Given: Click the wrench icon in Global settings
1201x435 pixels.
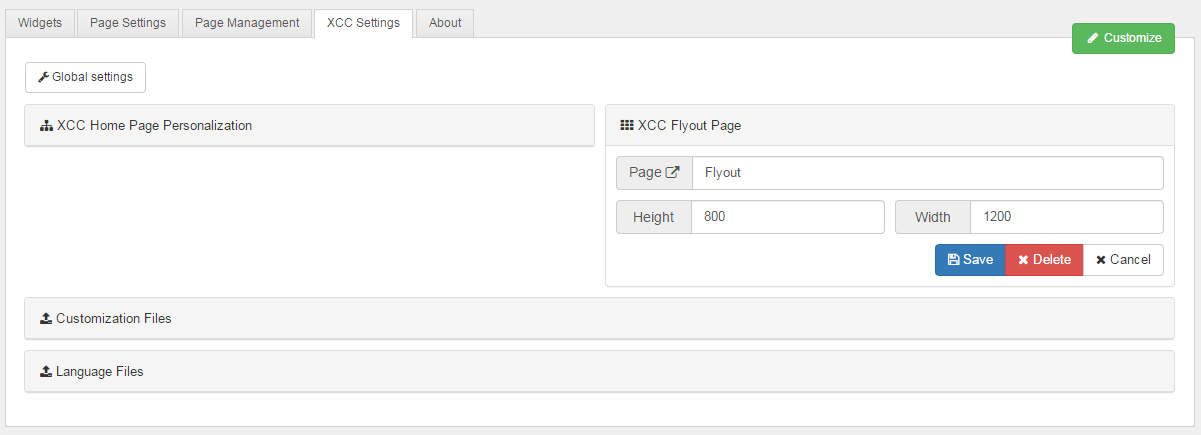Looking at the screenshot, I should pos(43,77).
